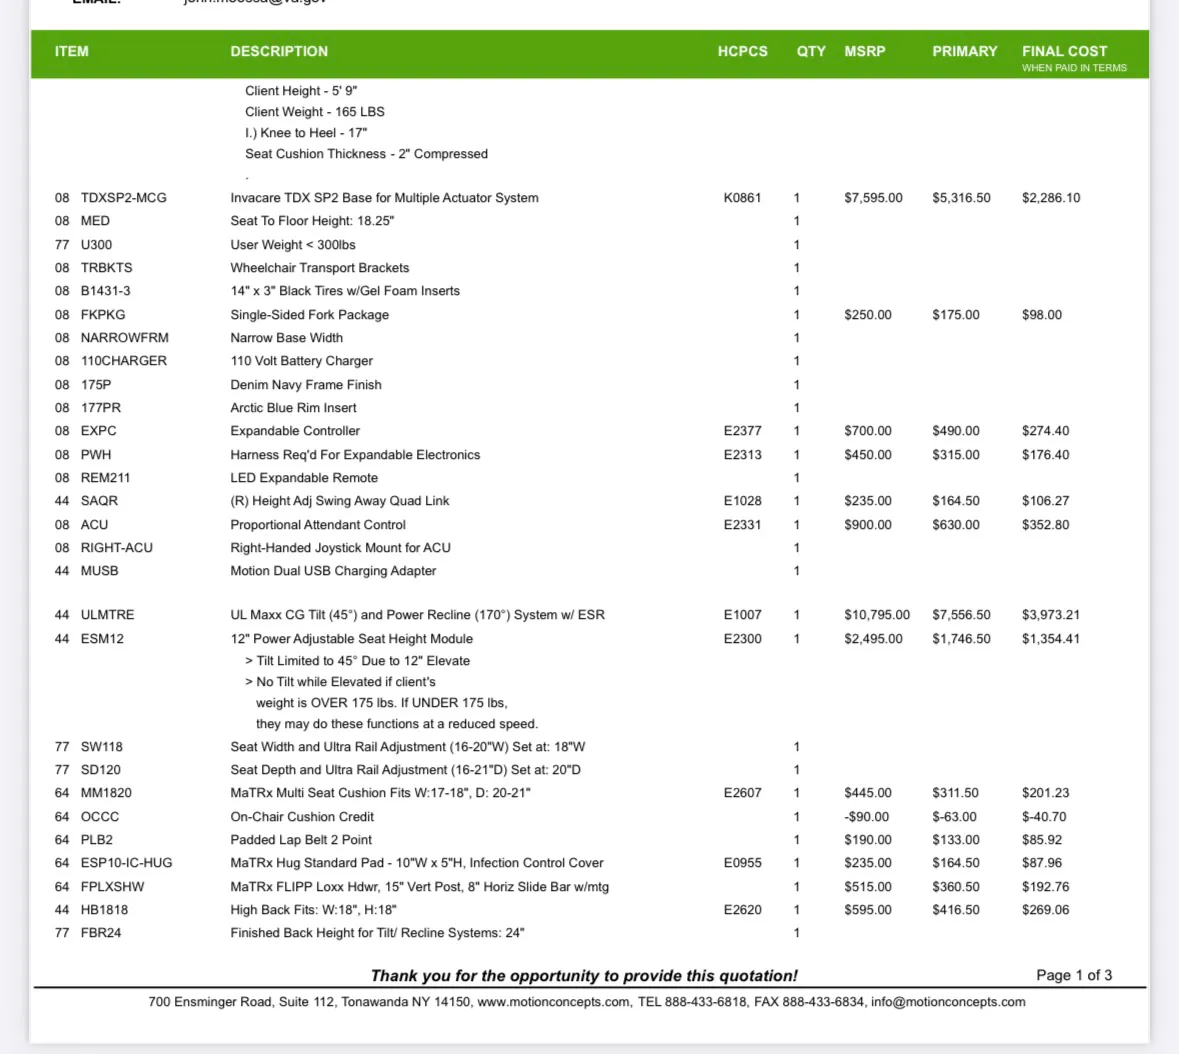Click the $3,973.21 final cost value
The height and width of the screenshot is (1054, 1179).
coord(1050,615)
